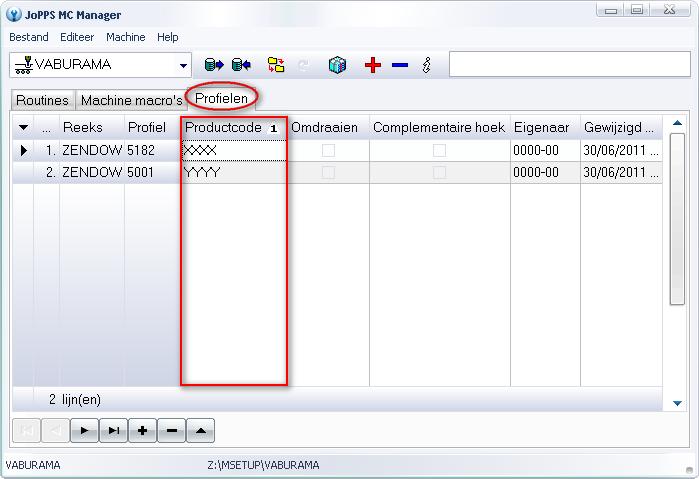Click the VABURAMA status bar label
The width and height of the screenshot is (699, 479).
tap(33, 465)
